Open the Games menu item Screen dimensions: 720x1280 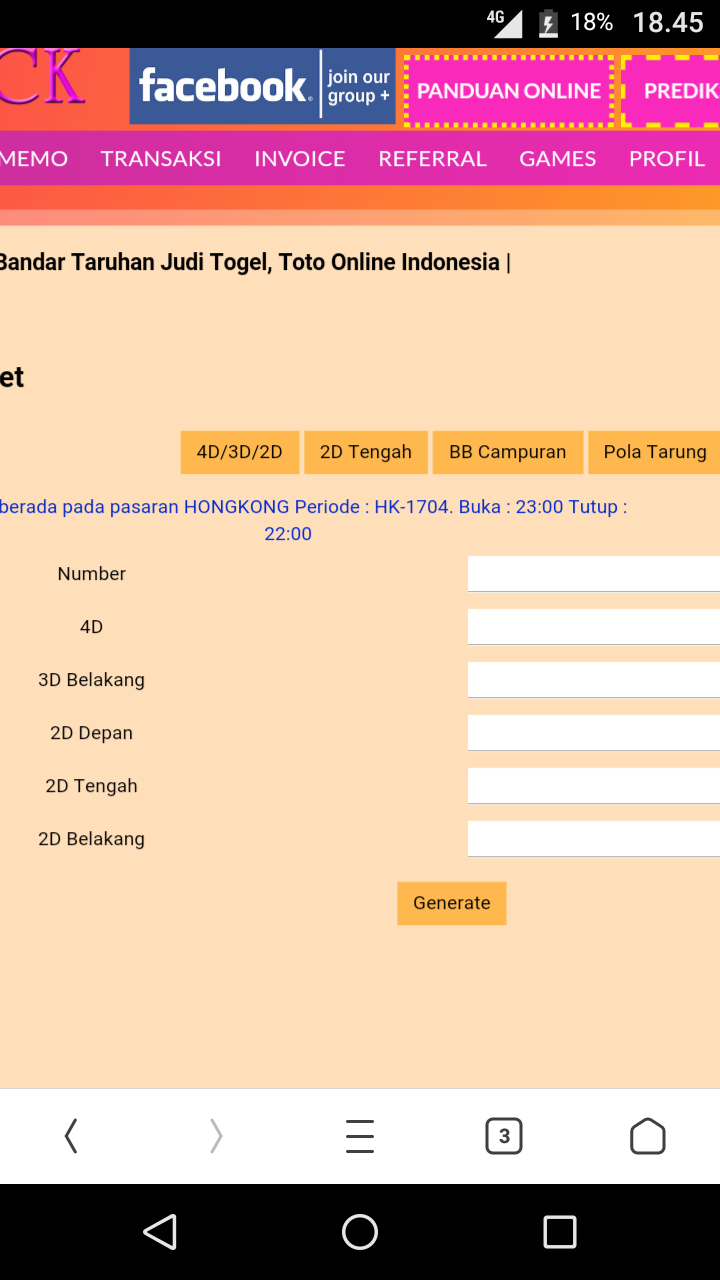click(x=557, y=159)
